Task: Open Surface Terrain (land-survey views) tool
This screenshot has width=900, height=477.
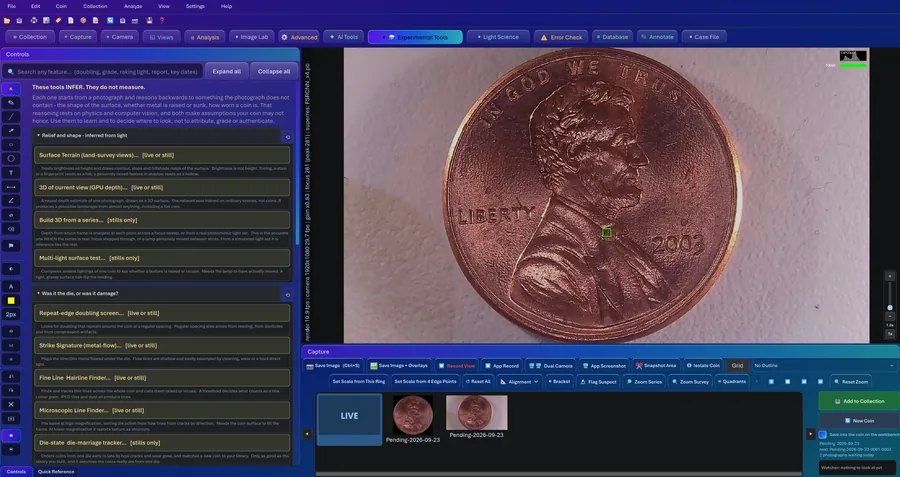Action: click(162, 155)
